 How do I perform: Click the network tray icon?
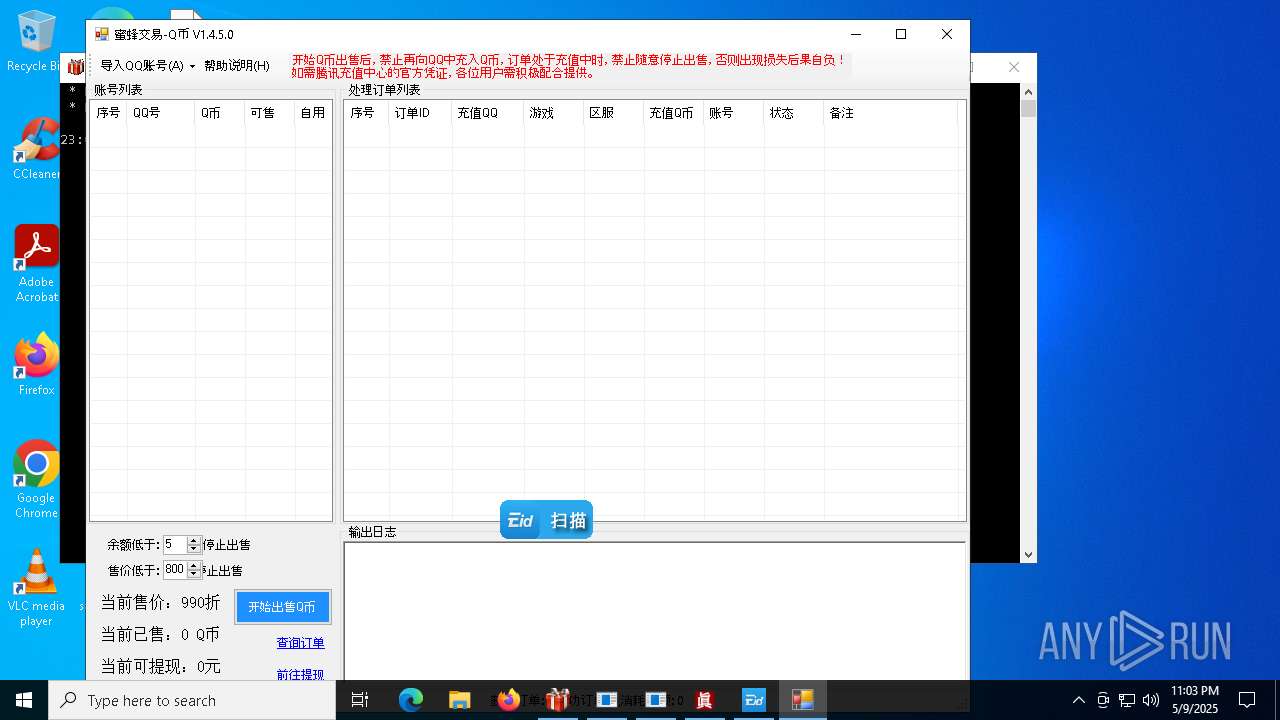1127,700
